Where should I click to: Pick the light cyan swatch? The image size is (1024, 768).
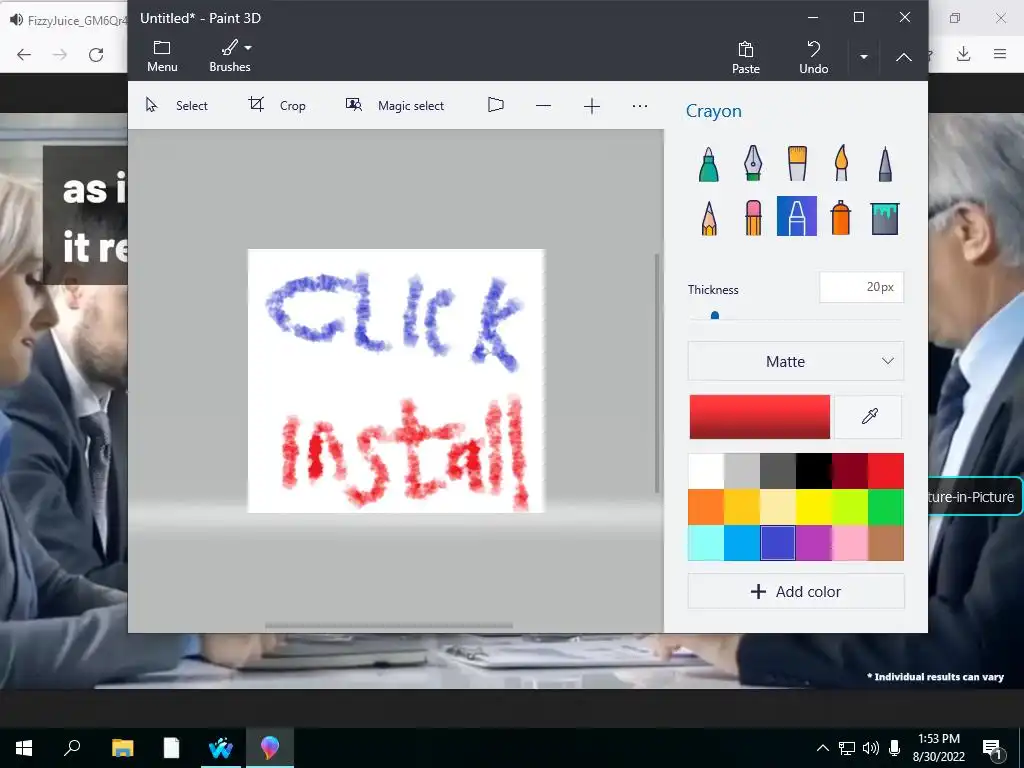tap(706, 543)
